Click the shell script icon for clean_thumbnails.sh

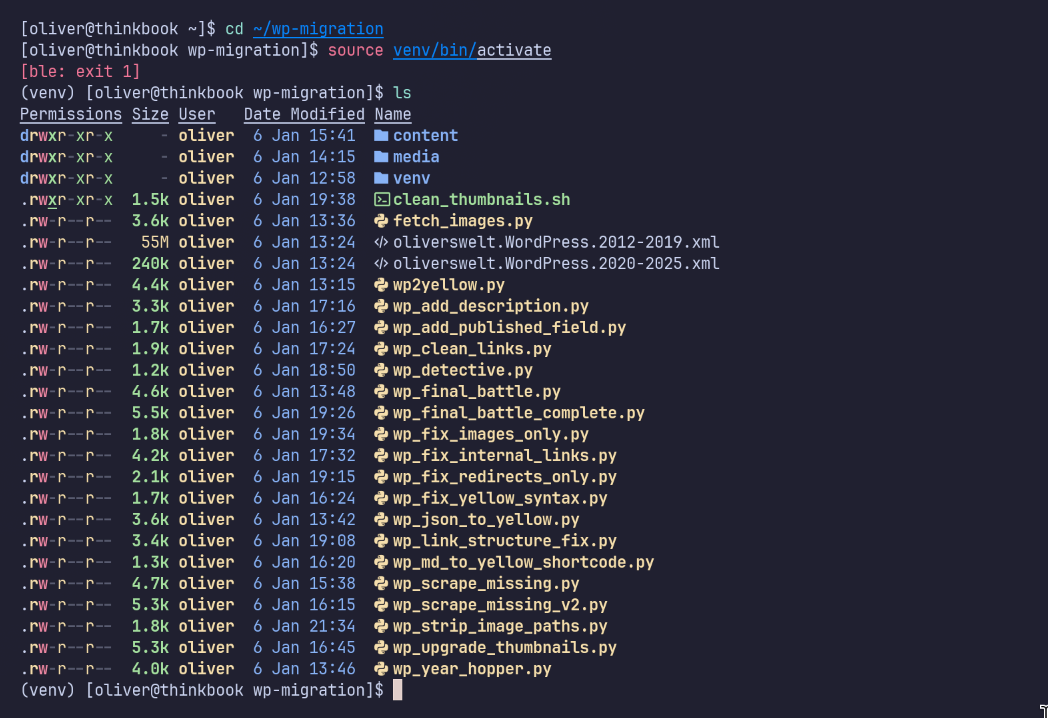point(381,200)
